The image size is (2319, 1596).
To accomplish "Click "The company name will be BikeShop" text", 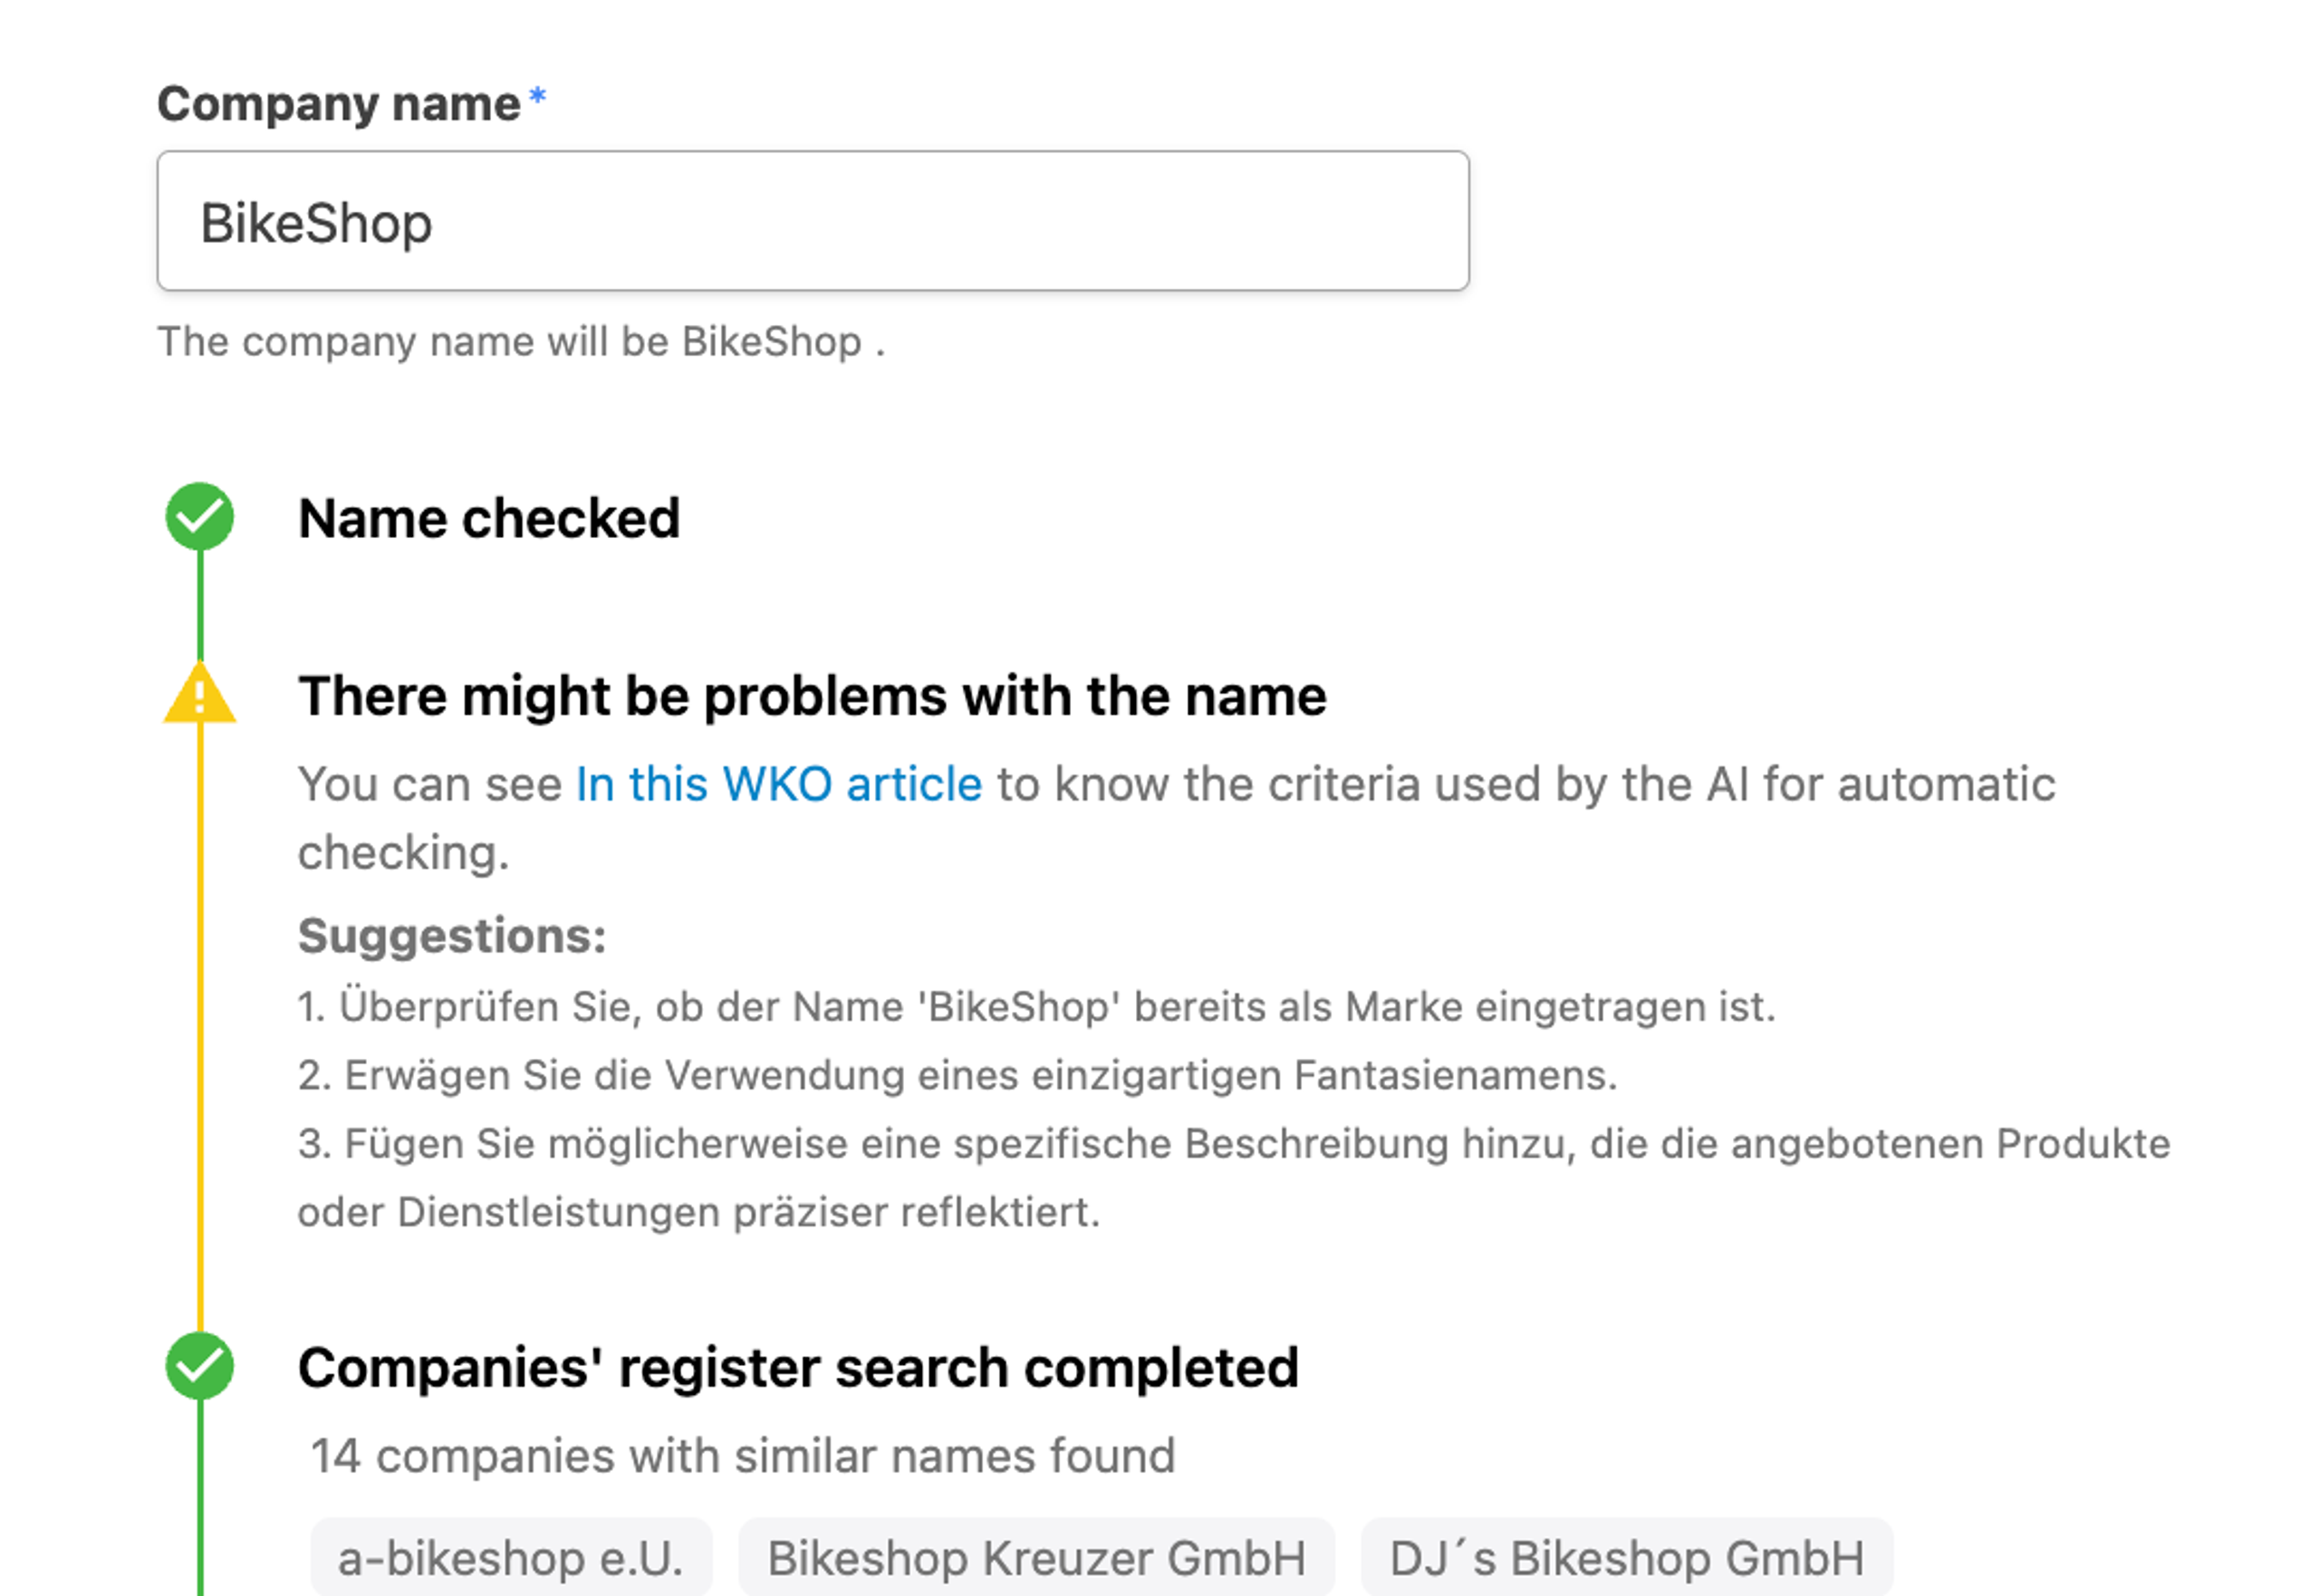I will coord(521,341).
